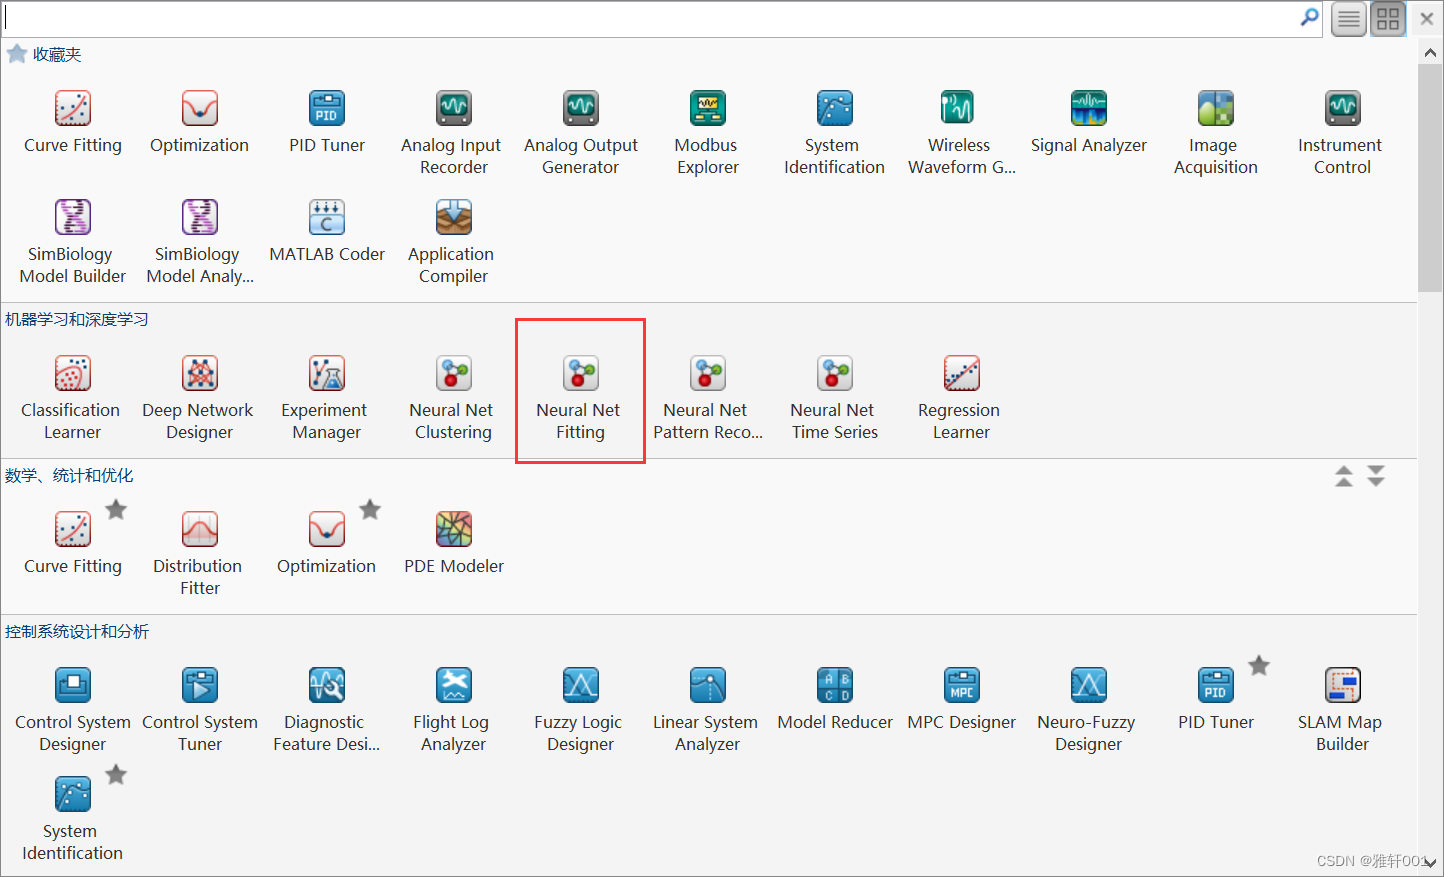
Task: Expand section with double down arrow
Action: (x=1376, y=476)
